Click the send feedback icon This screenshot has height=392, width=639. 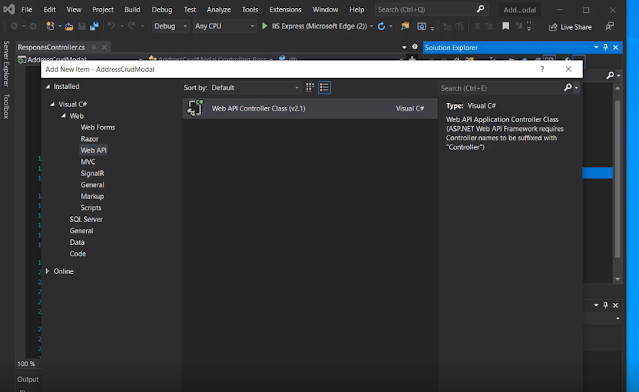(x=610, y=26)
